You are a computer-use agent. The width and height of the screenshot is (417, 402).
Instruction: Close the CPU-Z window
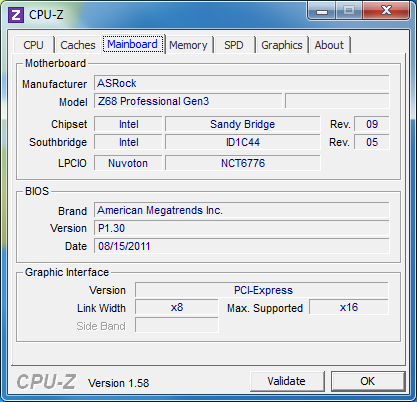(386, 11)
